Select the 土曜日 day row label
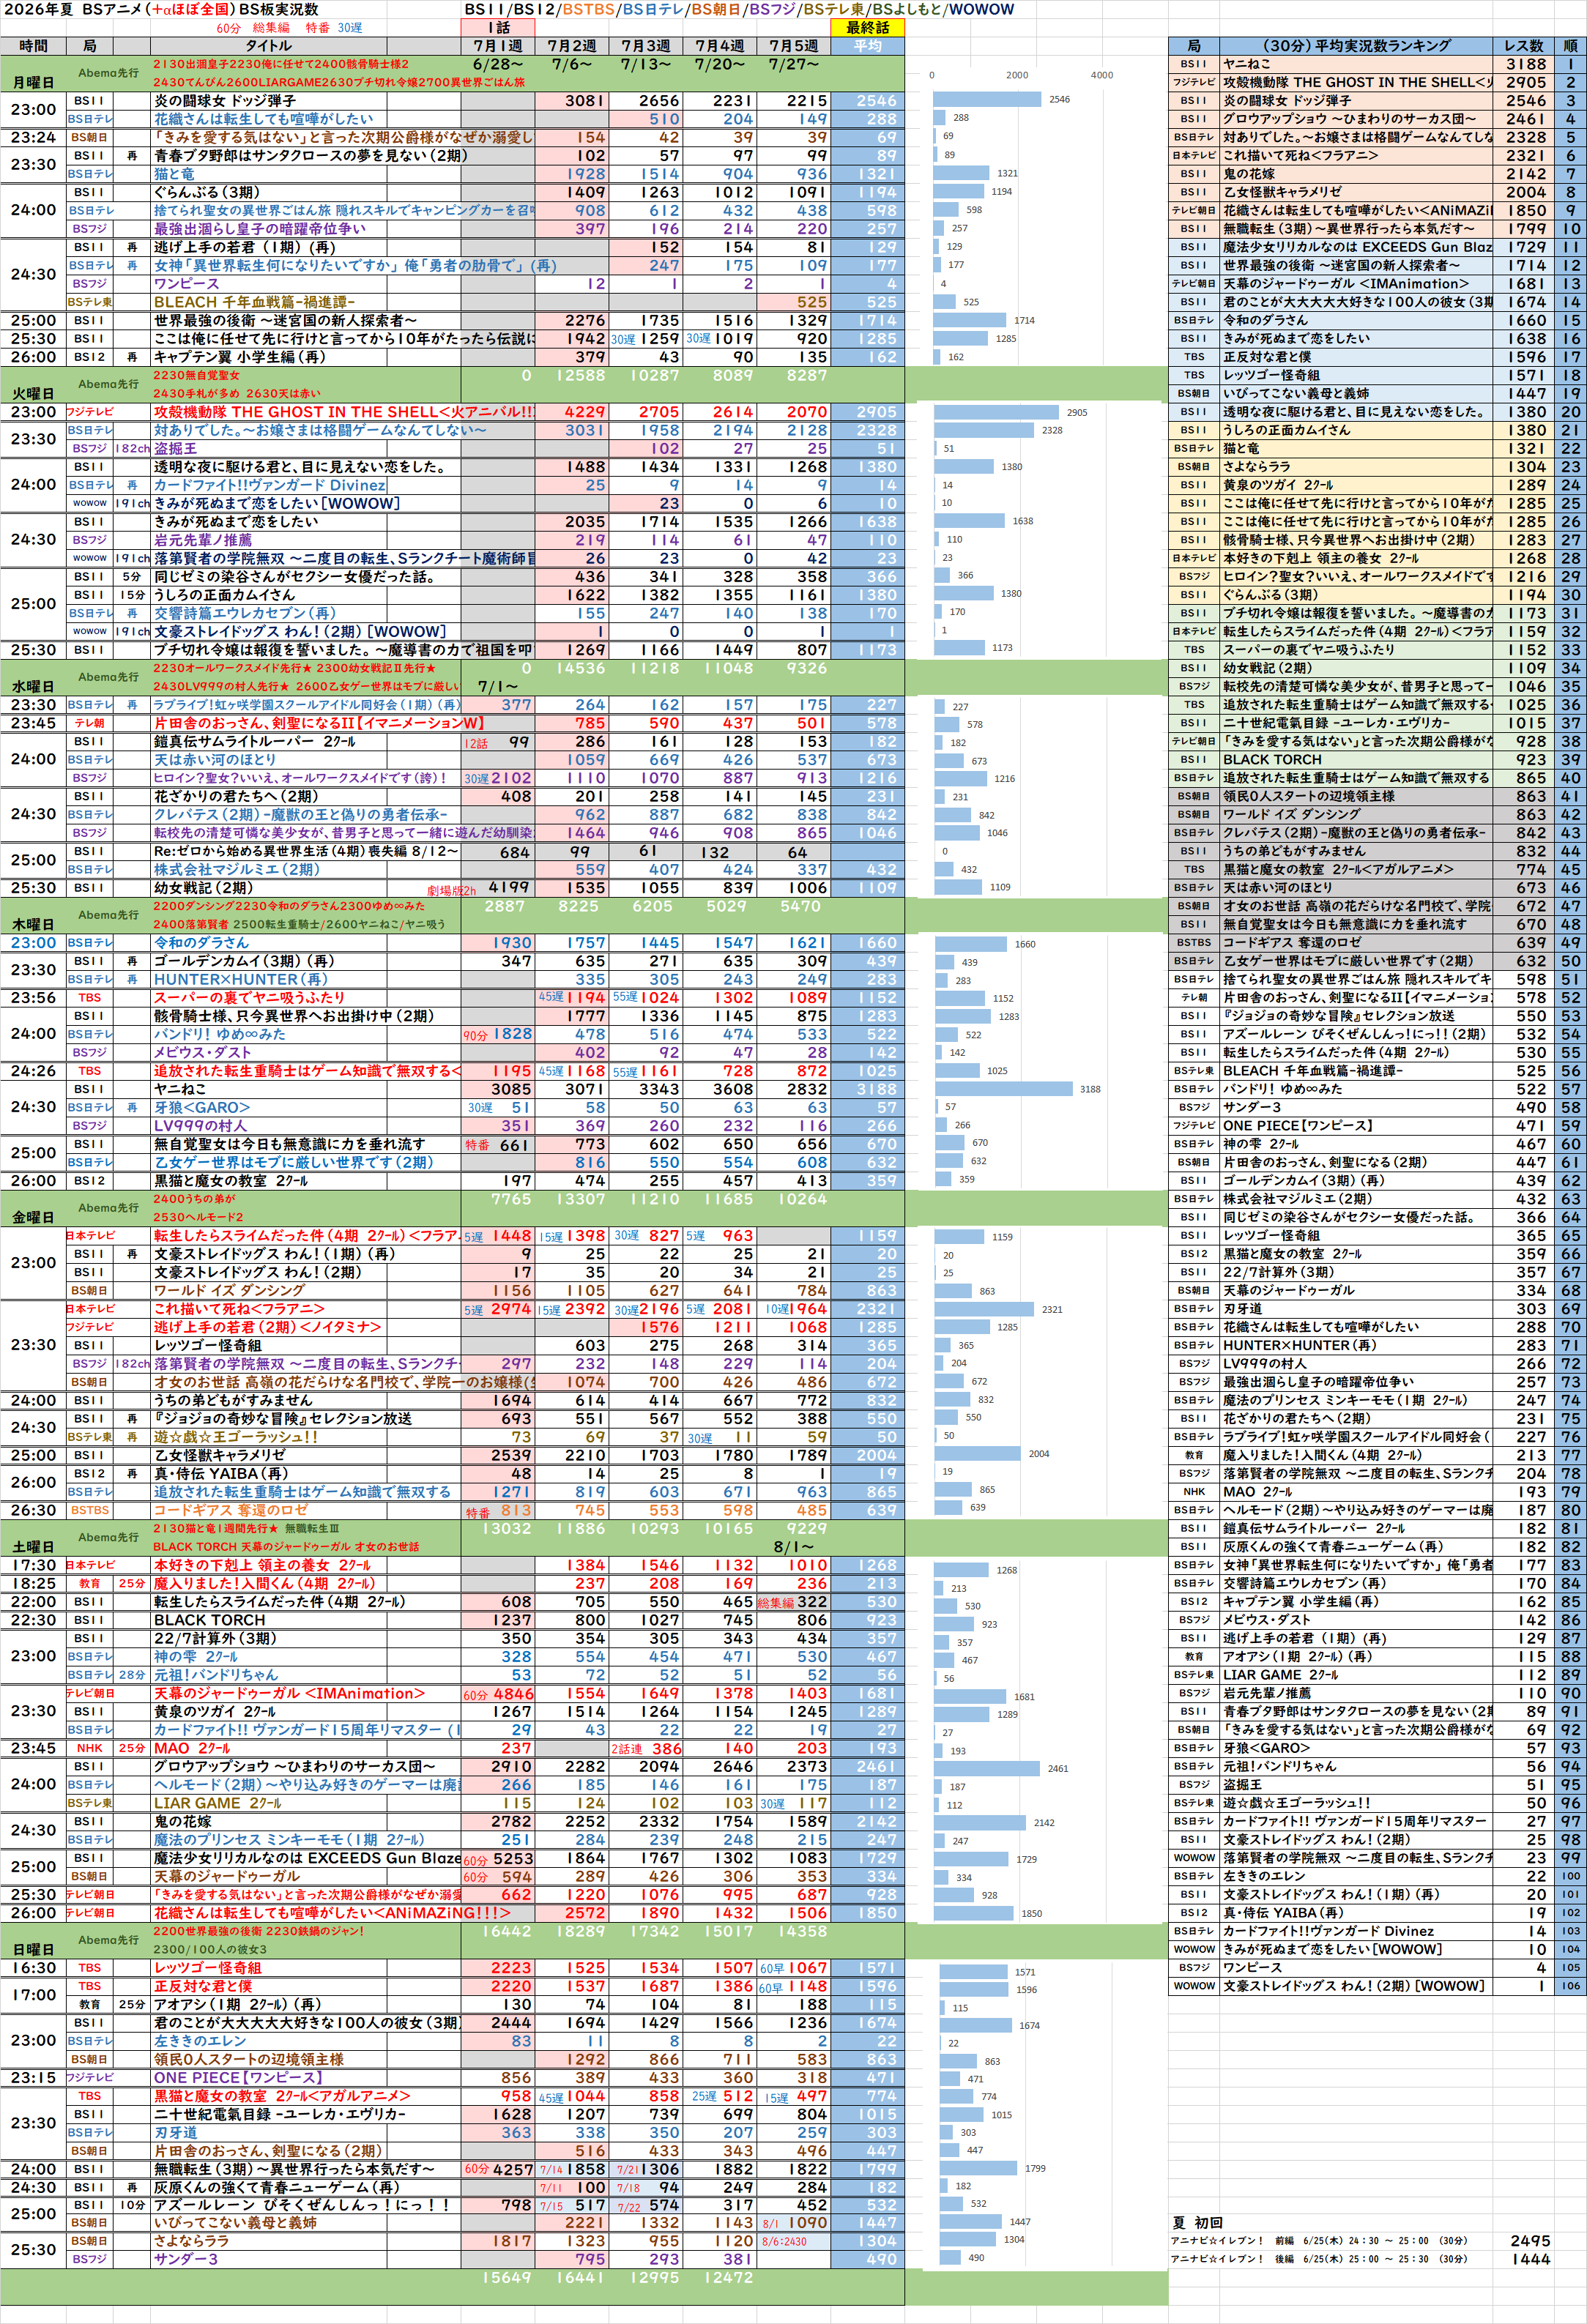1587x2324 pixels. point(33,1546)
